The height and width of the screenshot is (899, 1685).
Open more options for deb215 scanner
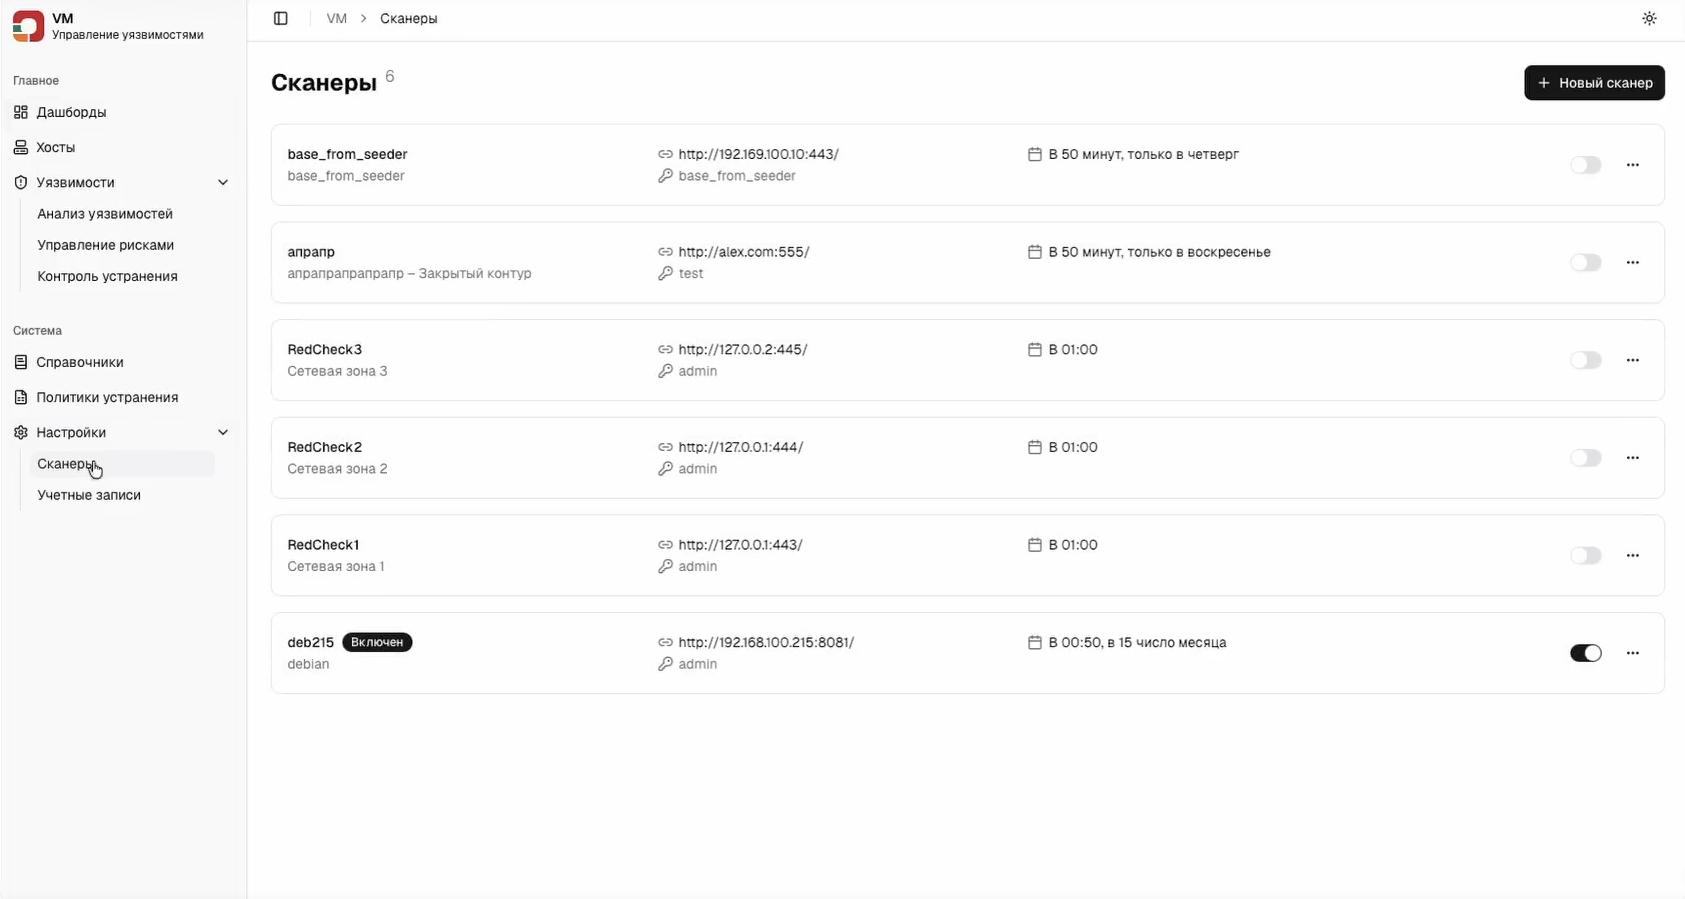coord(1633,653)
